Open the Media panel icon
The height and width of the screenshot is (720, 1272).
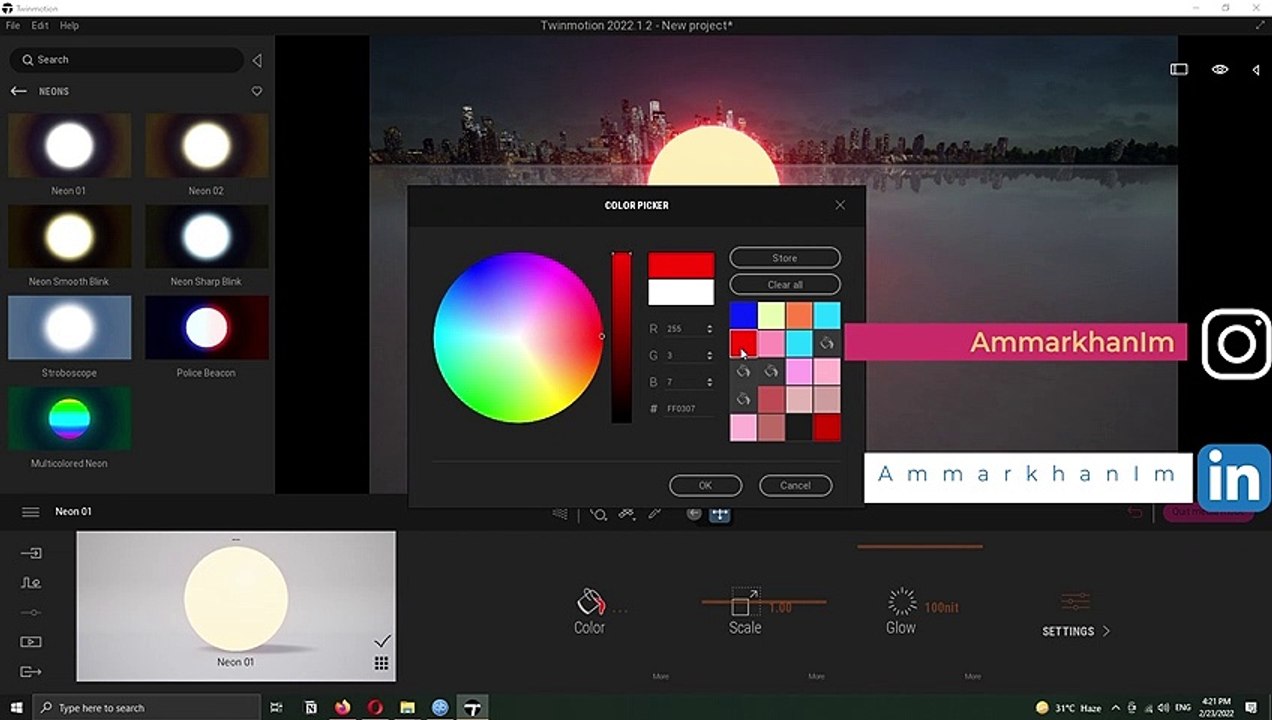pos(31,642)
